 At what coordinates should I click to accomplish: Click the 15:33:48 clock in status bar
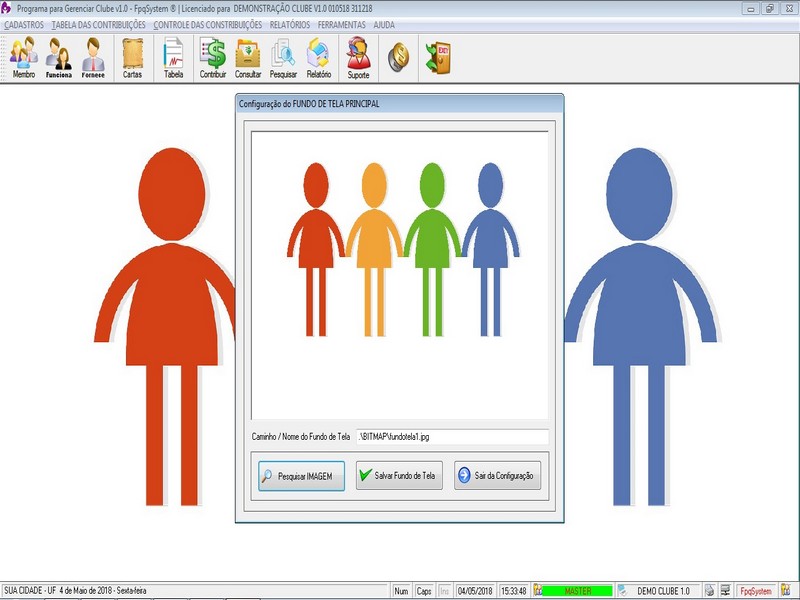point(513,591)
